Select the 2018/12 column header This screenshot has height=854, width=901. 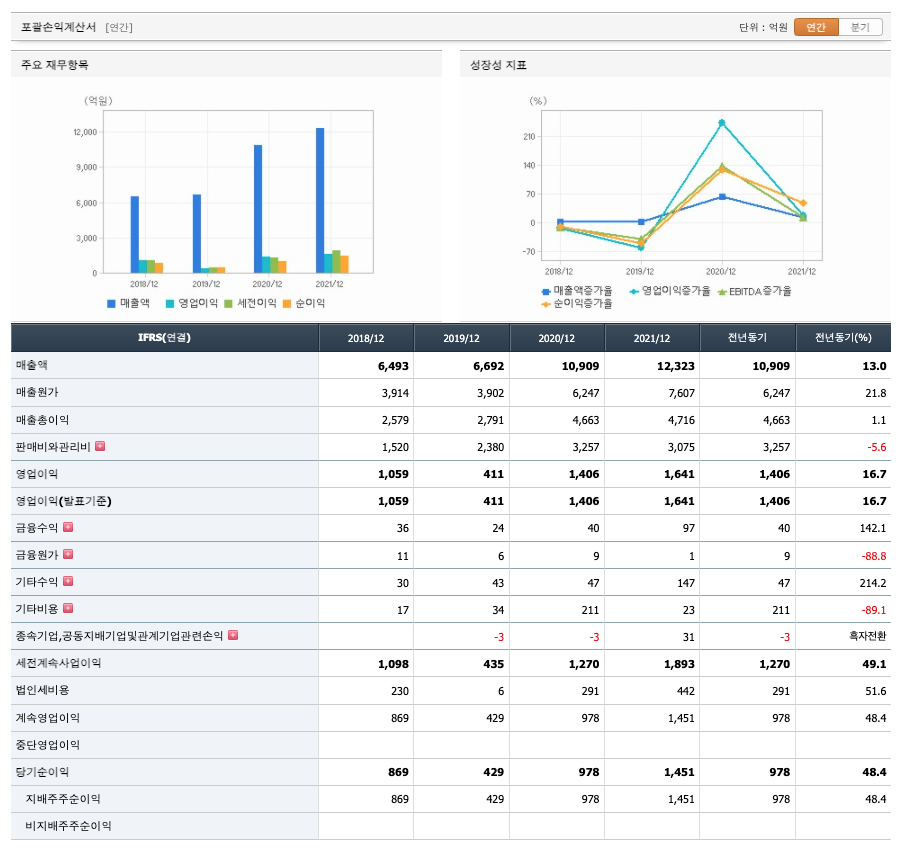point(366,338)
